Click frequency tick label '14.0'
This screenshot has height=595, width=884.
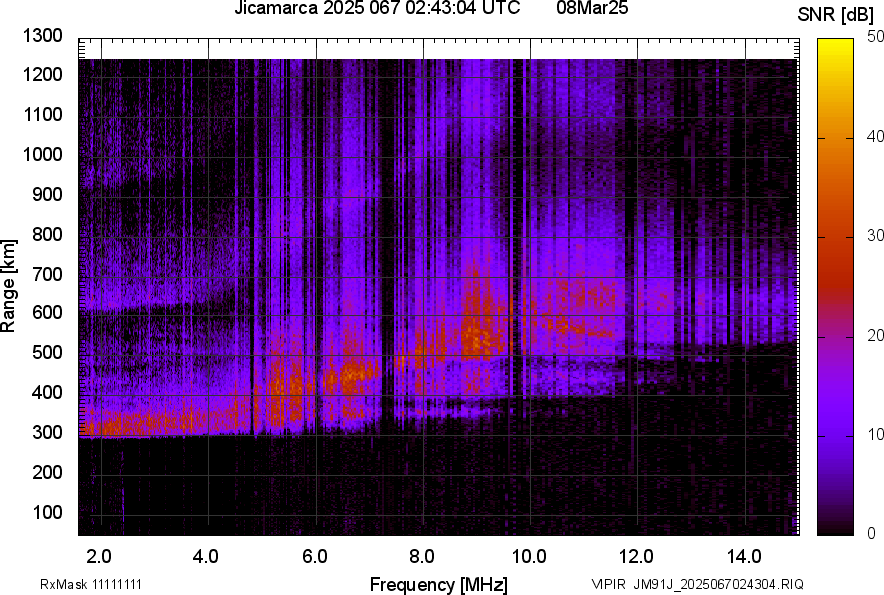(744, 557)
